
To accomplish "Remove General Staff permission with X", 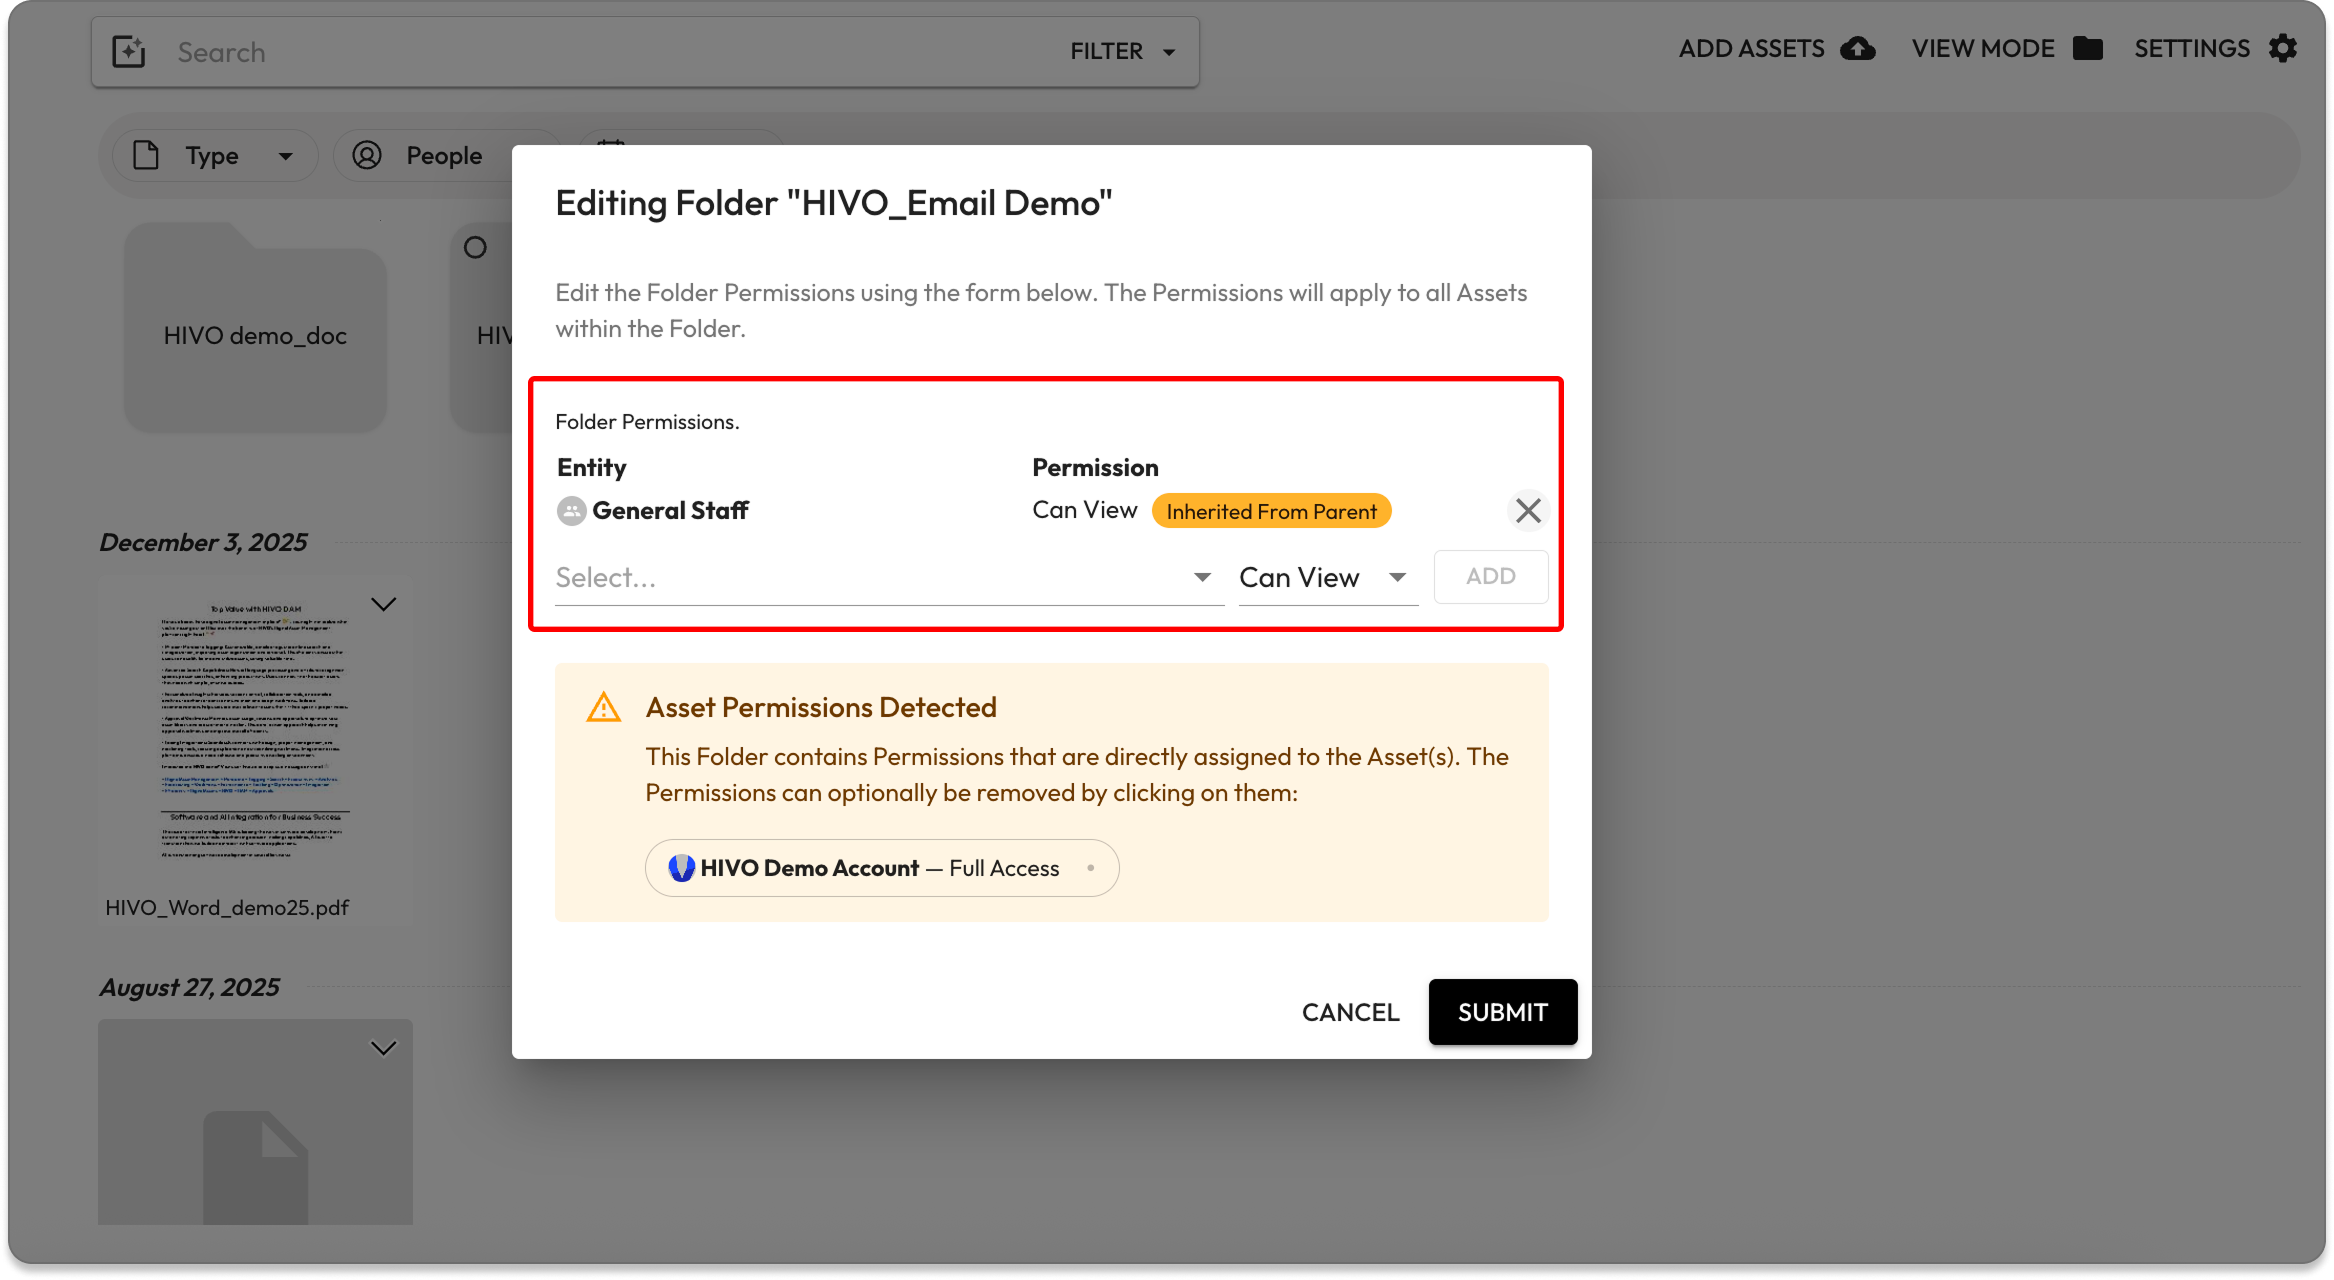I will coord(1527,511).
